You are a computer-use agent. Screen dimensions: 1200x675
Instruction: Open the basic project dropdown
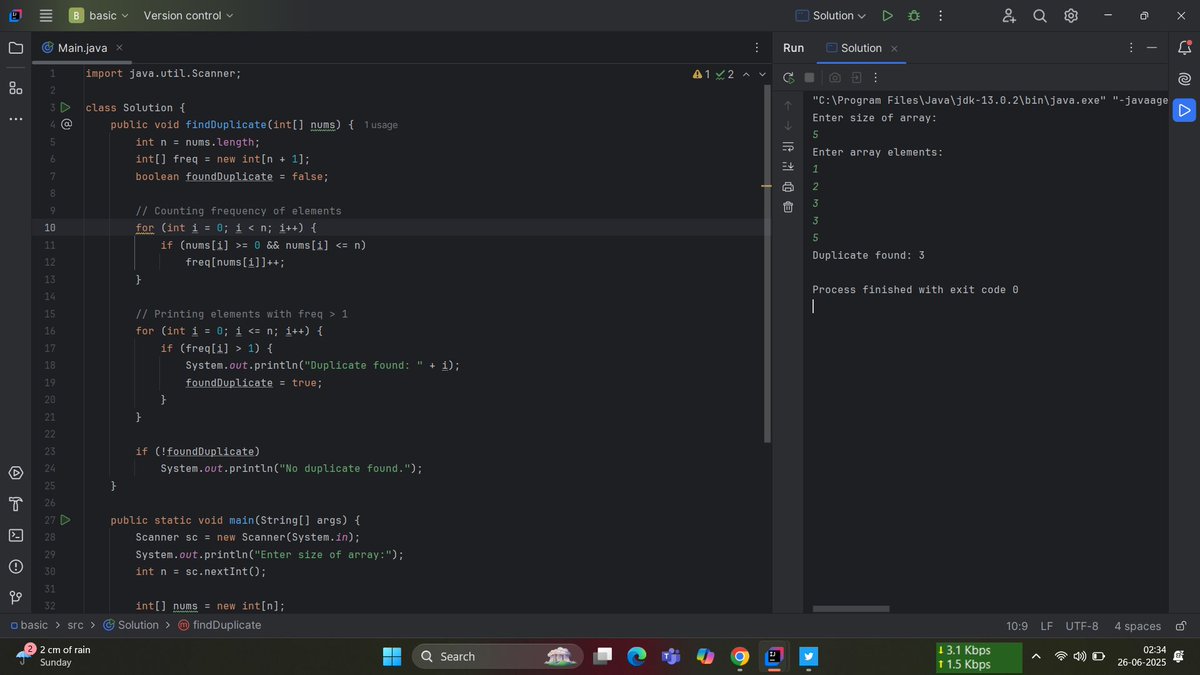click(99, 16)
